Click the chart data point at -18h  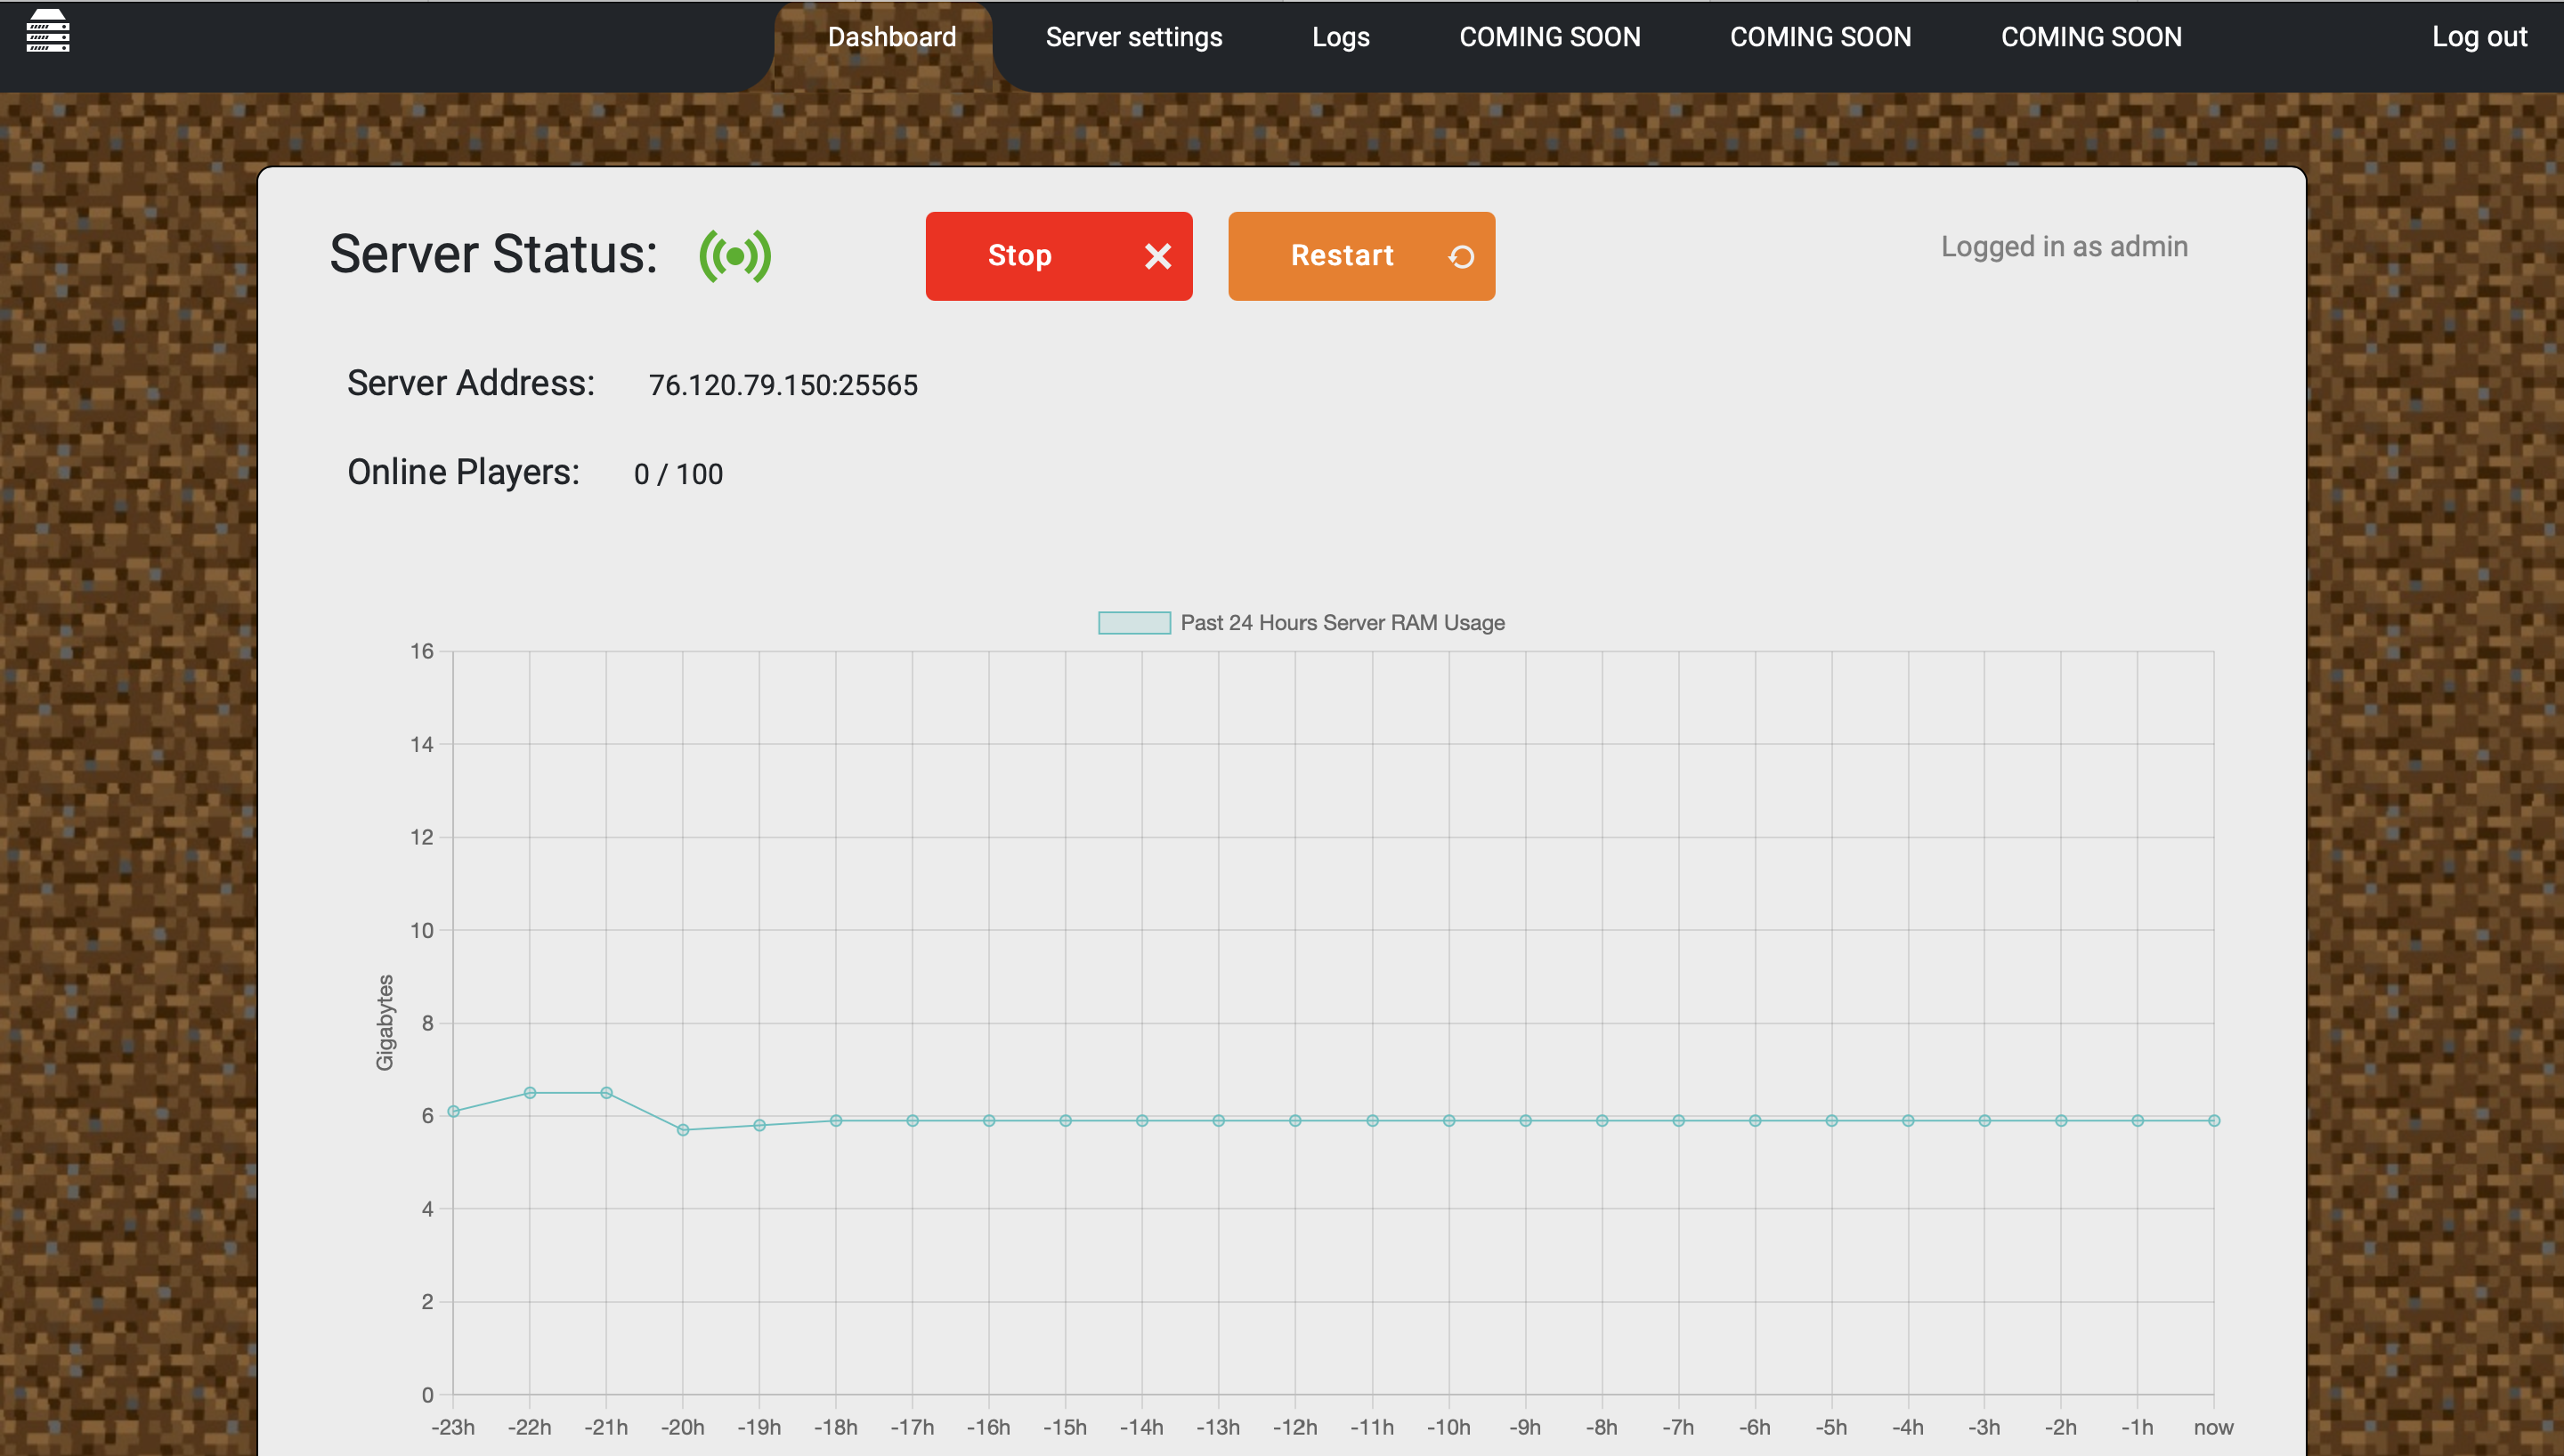click(836, 1121)
